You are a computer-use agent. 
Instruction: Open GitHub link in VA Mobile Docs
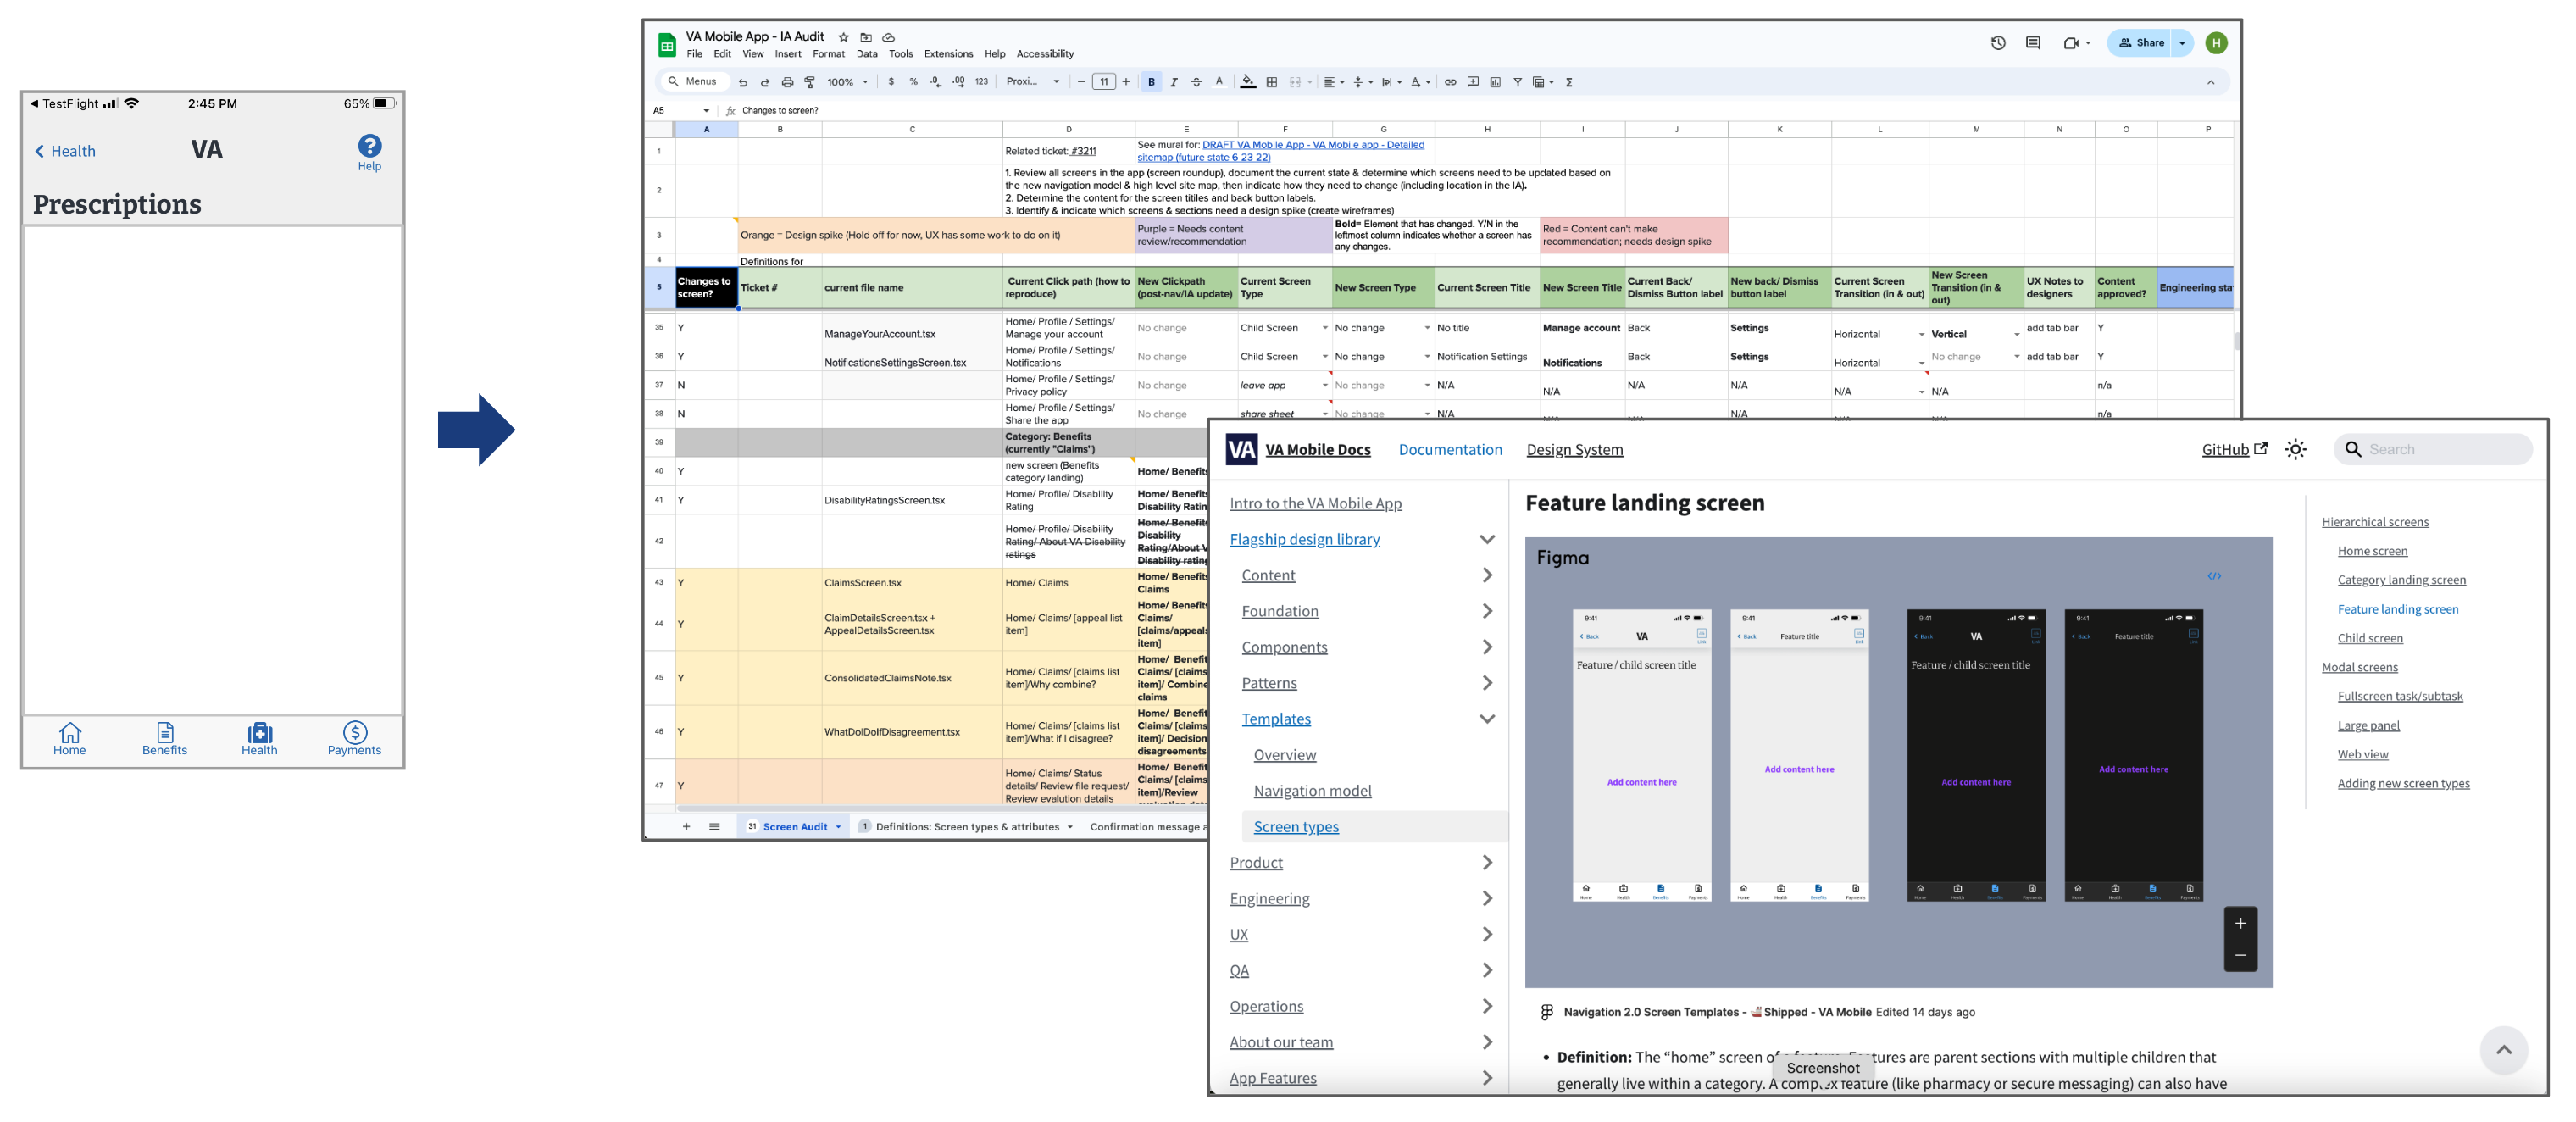click(x=2234, y=450)
